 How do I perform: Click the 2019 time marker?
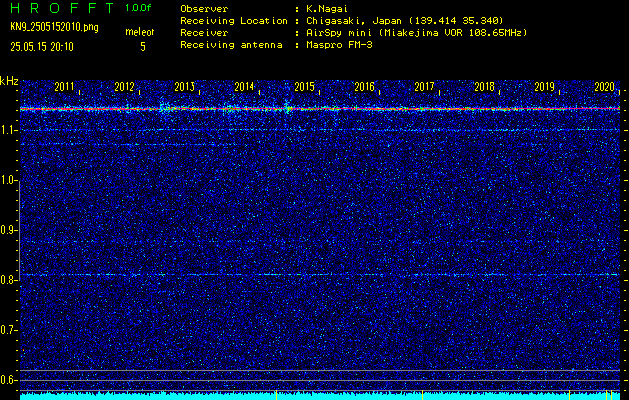[x=545, y=87]
